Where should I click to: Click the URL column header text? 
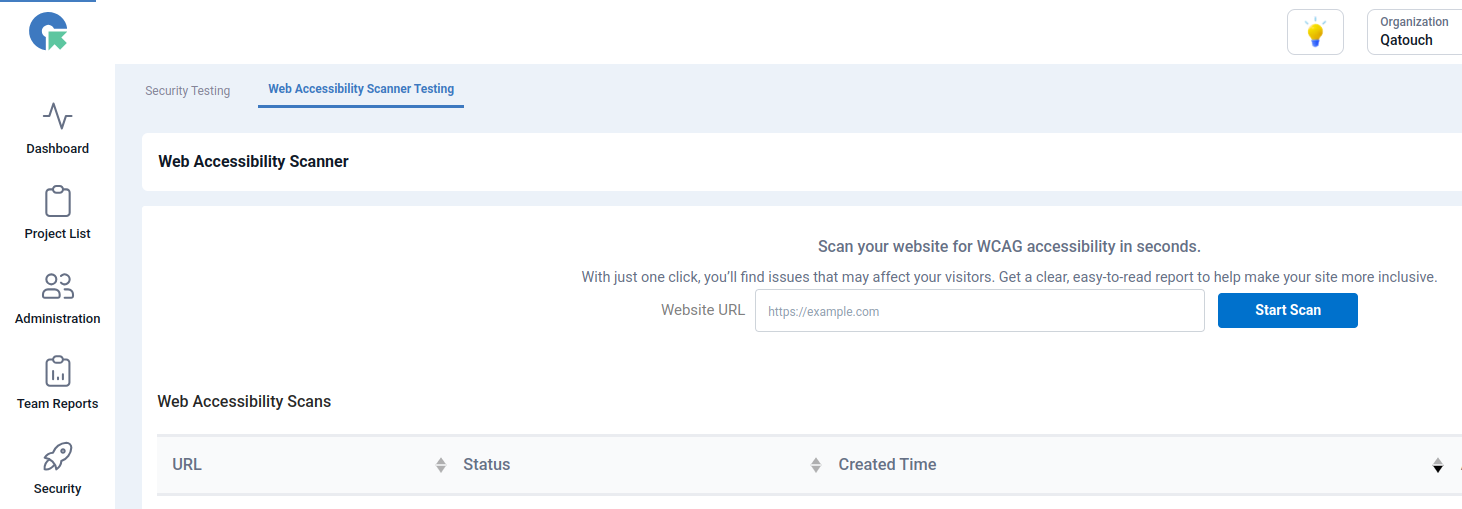click(187, 465)
